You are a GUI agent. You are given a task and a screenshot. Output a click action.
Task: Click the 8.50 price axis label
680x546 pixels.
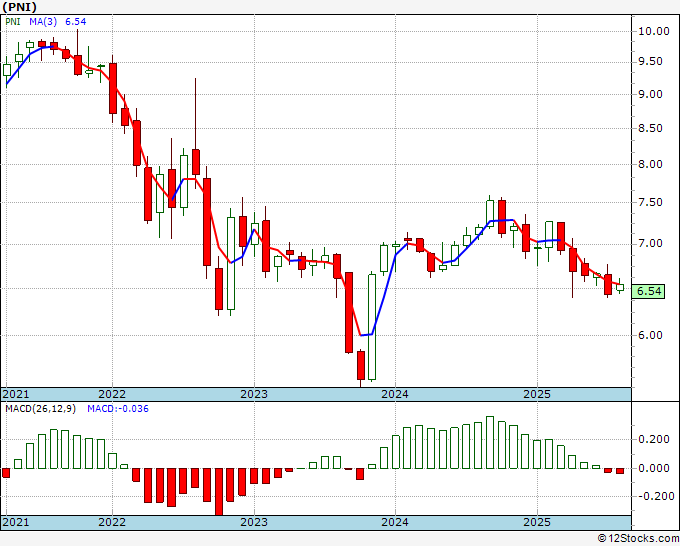pos(650,128)
